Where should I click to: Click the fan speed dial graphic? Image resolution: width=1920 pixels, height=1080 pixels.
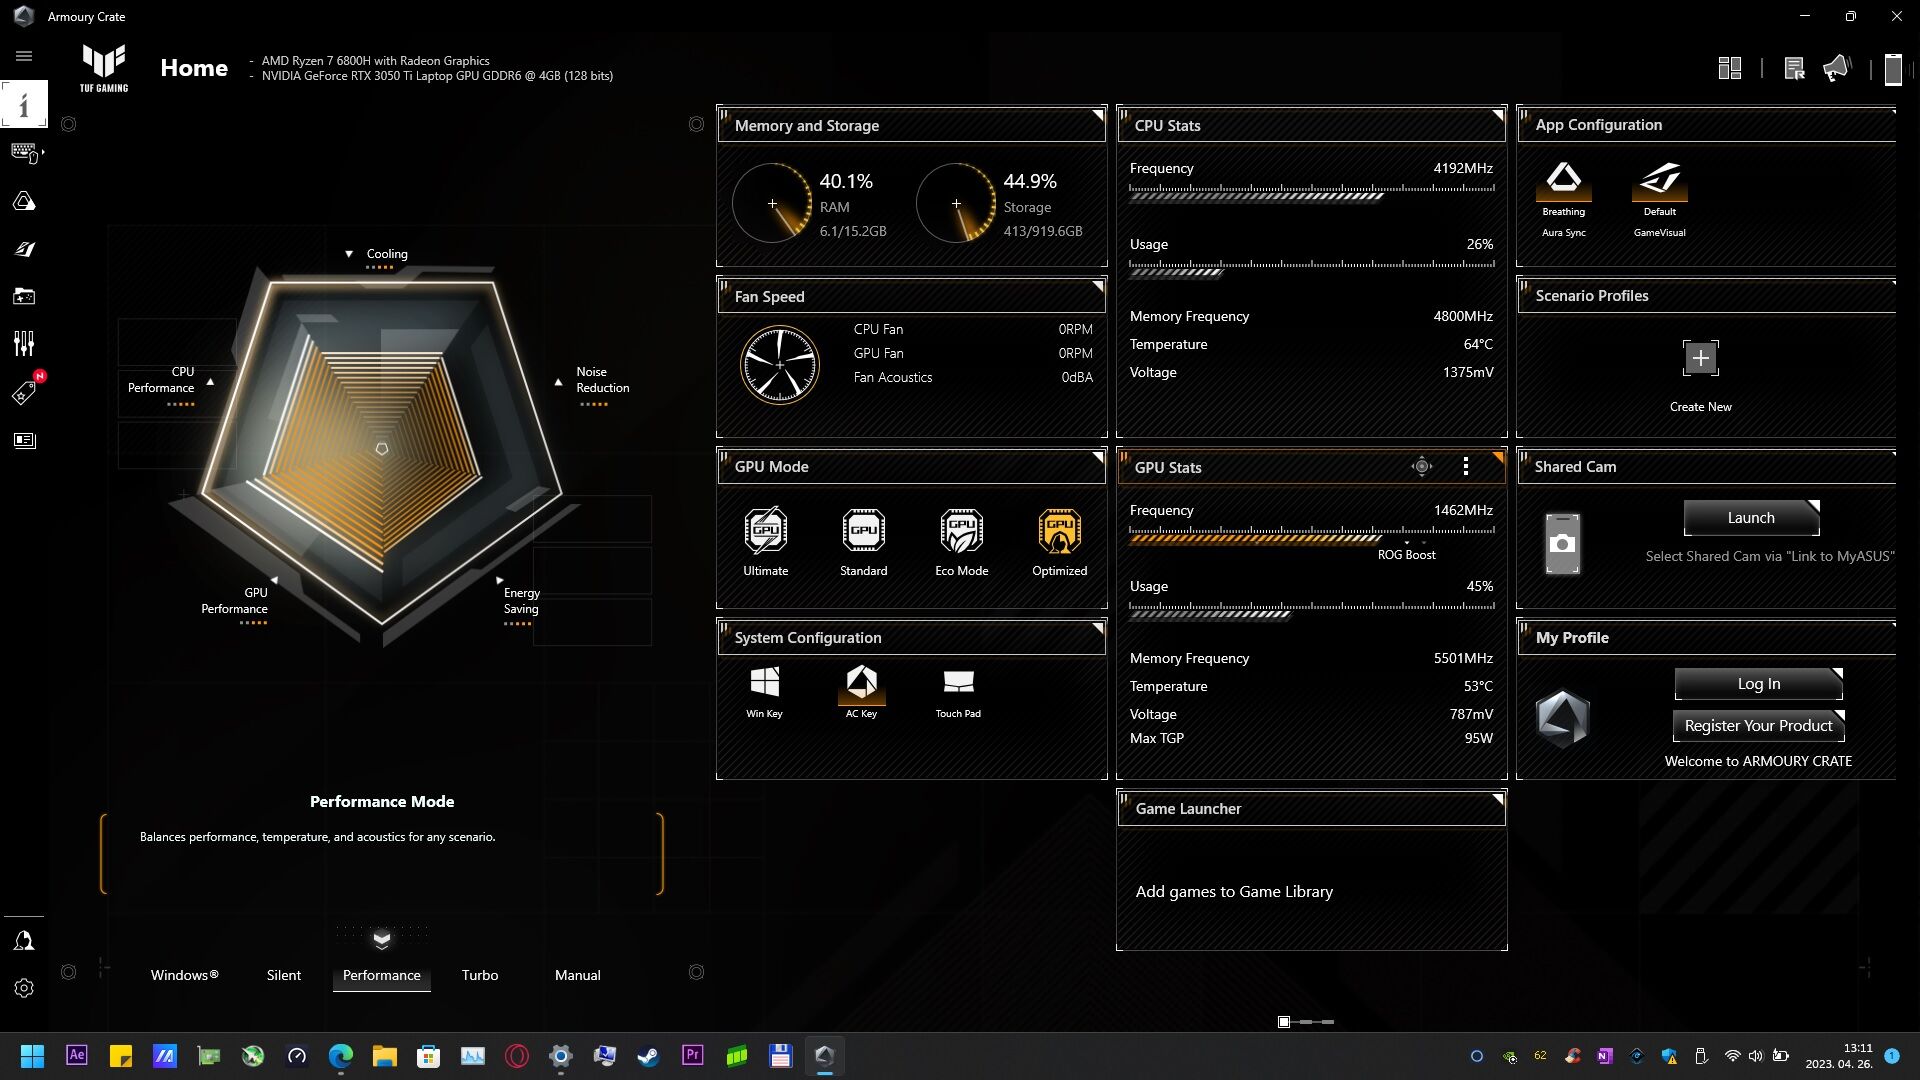[x=780, y=365]
